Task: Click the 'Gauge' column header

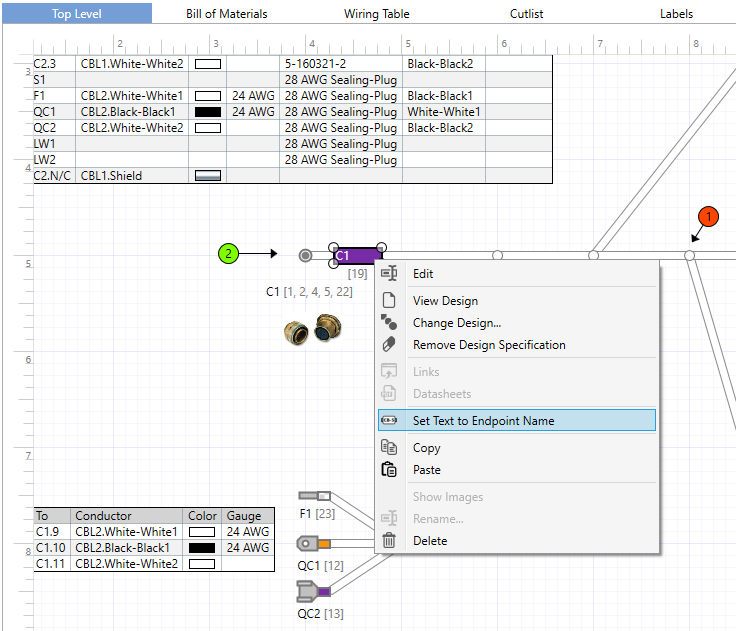Action: click(x=248, y=516)
